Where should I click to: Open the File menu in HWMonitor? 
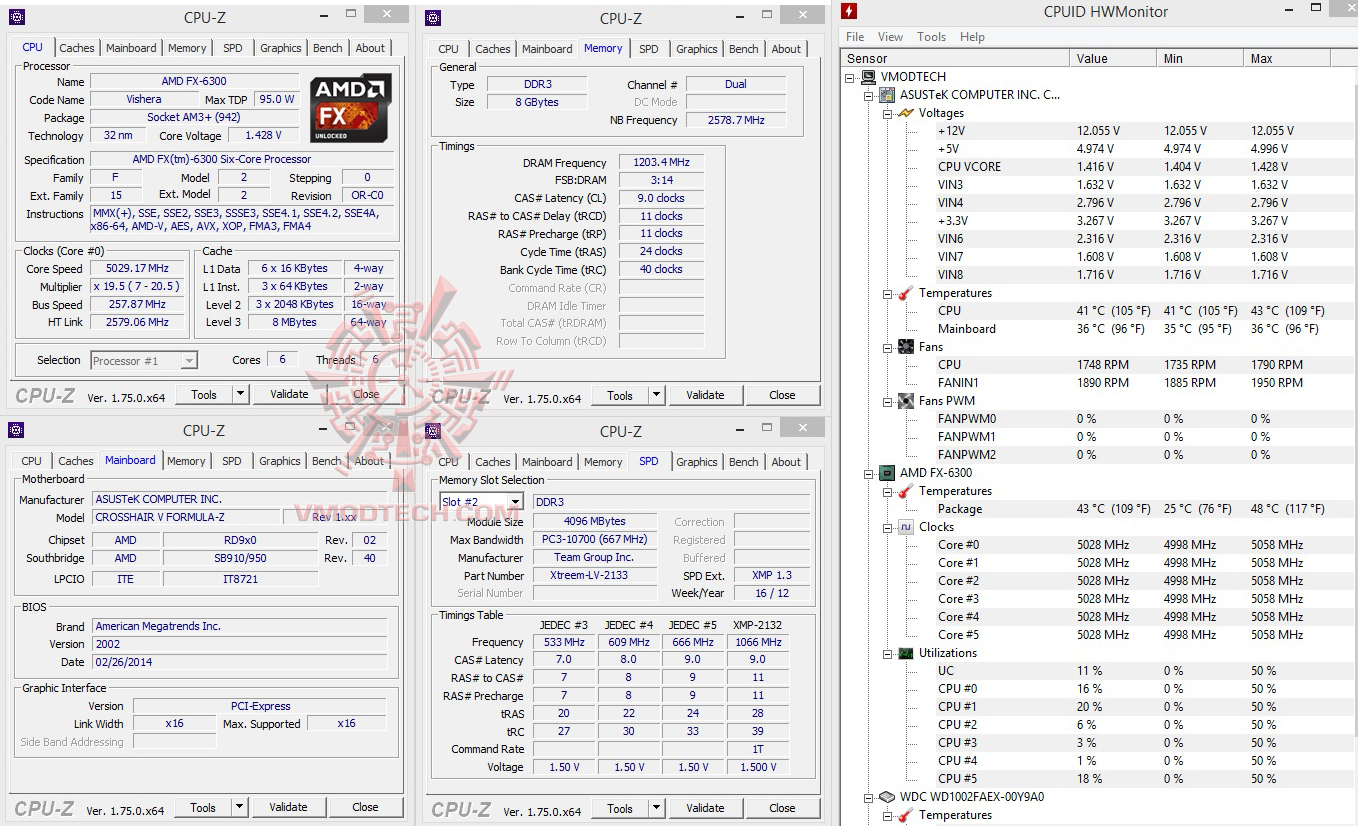[x=855, y=37]
